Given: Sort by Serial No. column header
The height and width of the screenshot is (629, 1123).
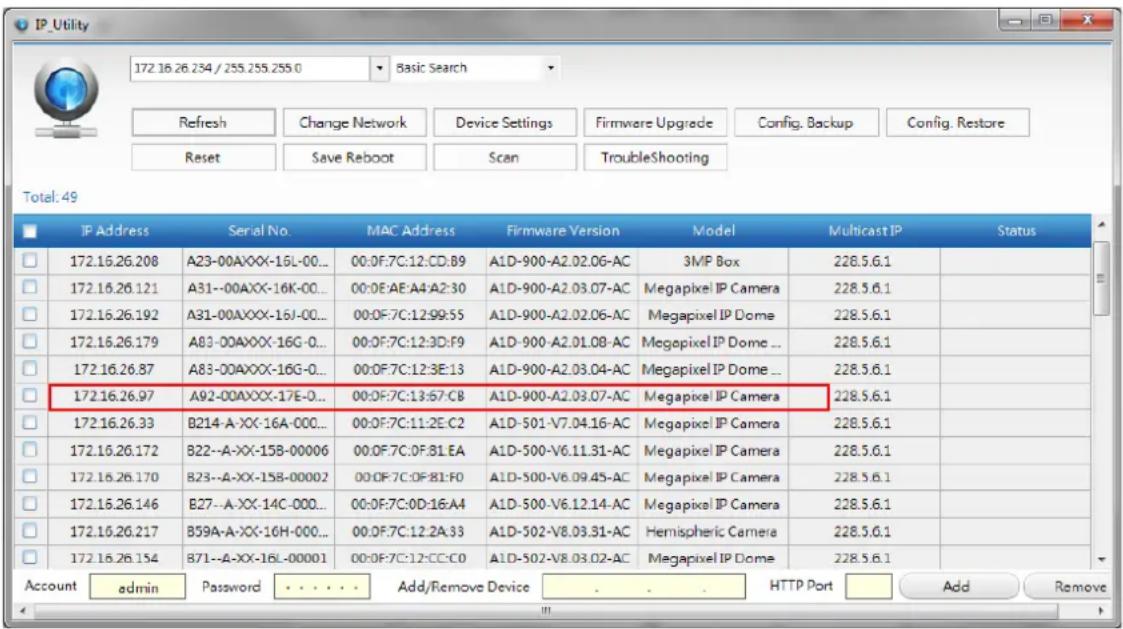Looking at the screenshot, I should click(259, 231).
